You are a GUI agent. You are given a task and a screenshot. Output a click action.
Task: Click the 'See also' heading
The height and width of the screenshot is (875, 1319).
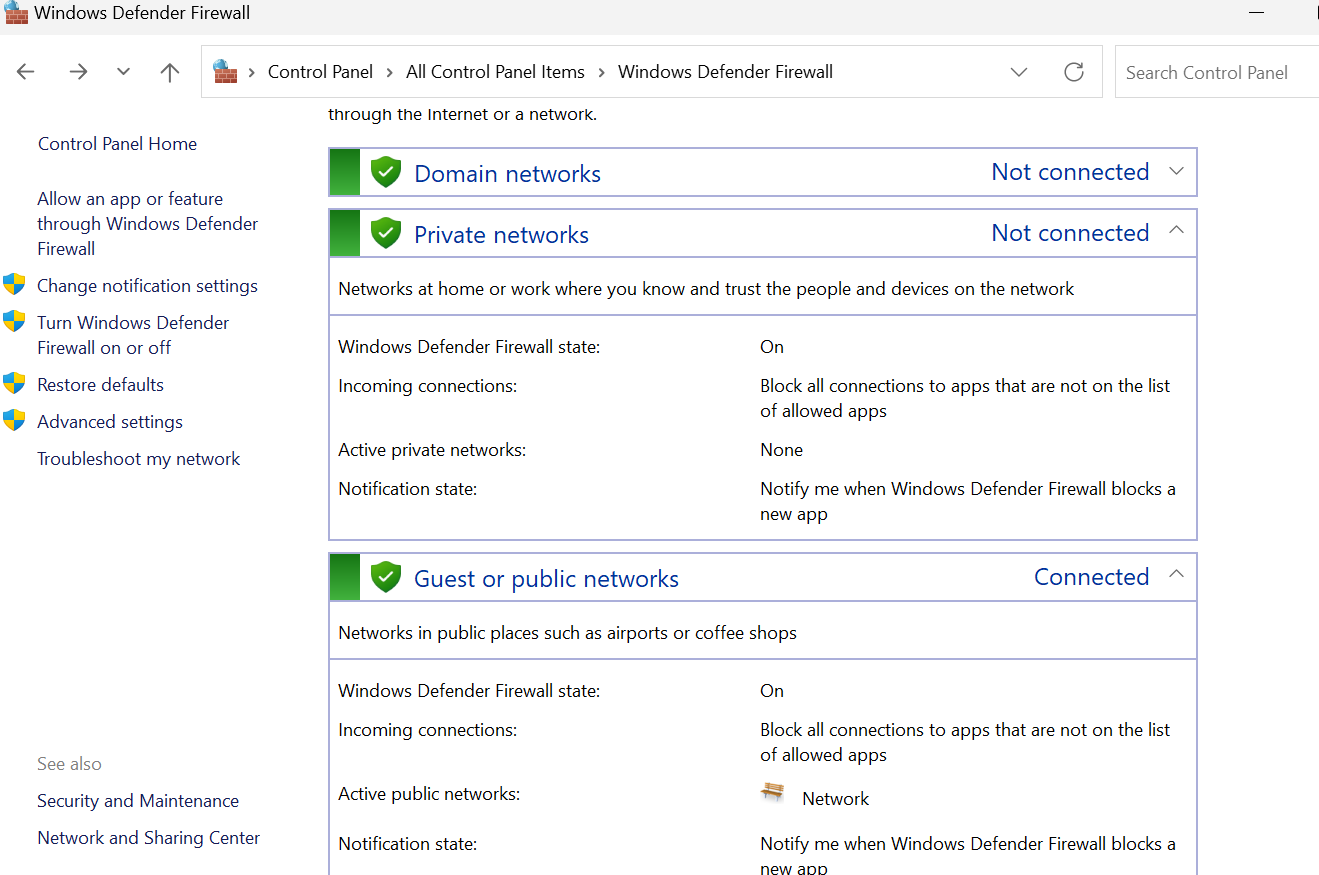(69, 764)
